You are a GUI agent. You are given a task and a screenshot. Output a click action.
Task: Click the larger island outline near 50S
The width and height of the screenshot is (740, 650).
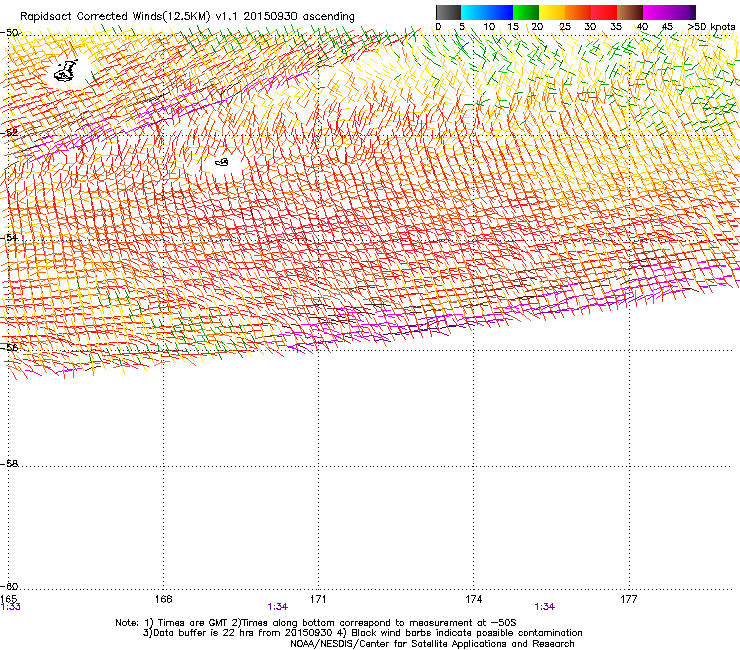(66, 71)
